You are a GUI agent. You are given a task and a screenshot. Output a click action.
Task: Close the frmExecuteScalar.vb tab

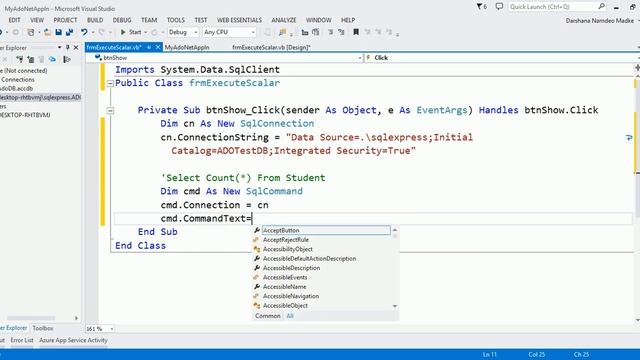pos(158,47)
